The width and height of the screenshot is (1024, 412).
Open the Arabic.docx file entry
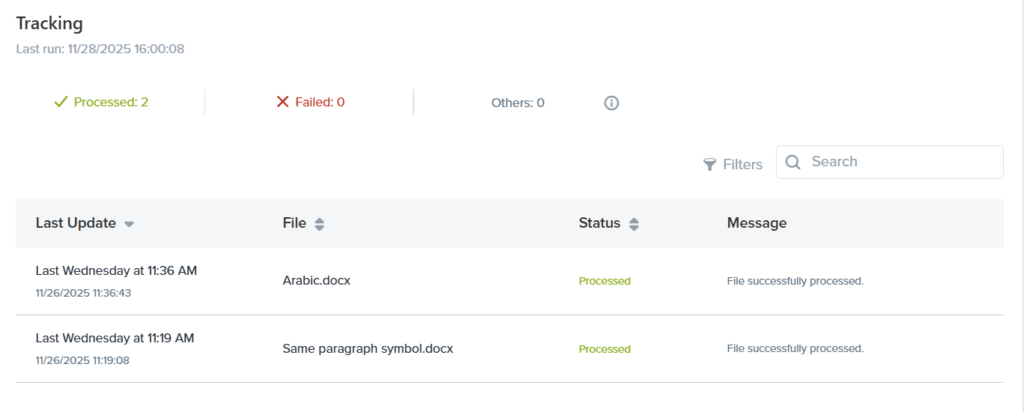coord(316,281)
